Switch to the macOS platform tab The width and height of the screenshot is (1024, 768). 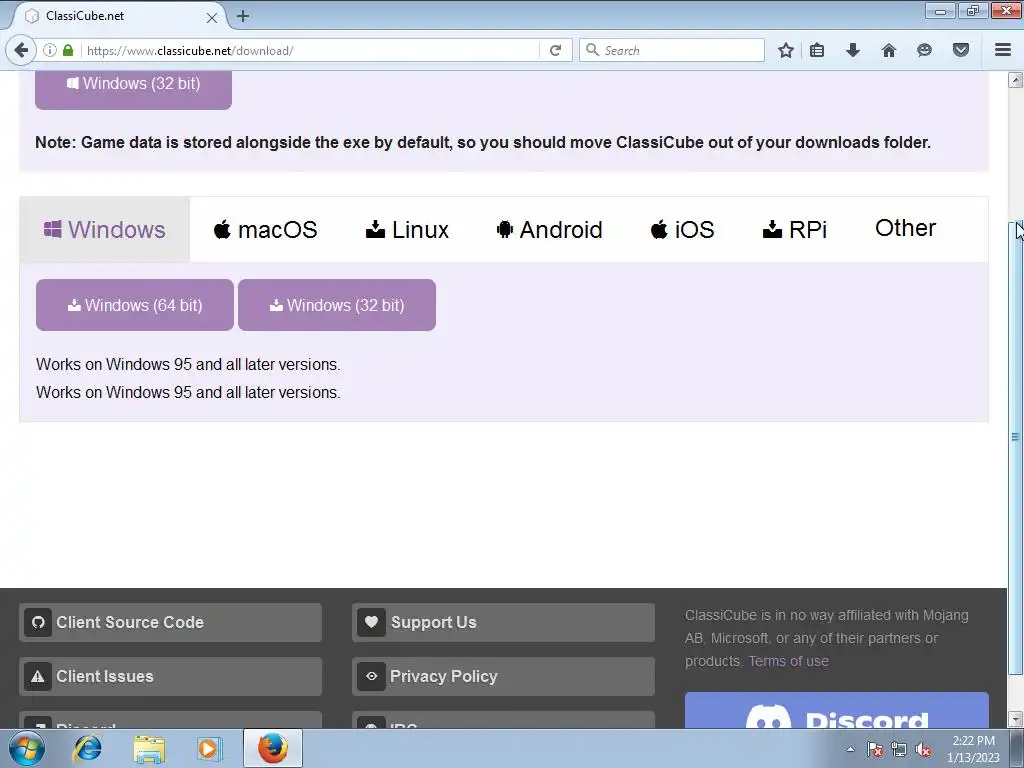tap(265, 230)
